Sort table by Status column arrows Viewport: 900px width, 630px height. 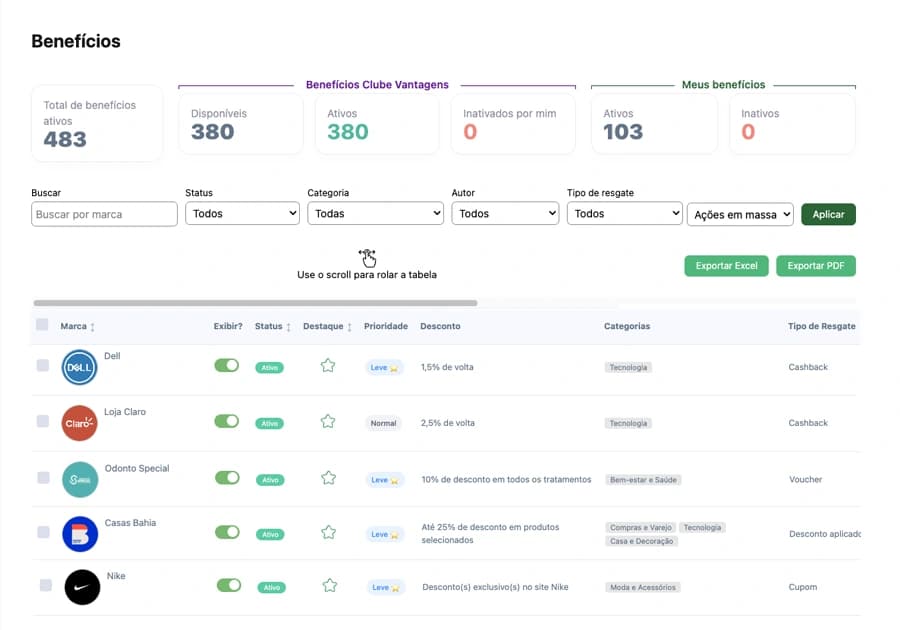click(288, 326)
